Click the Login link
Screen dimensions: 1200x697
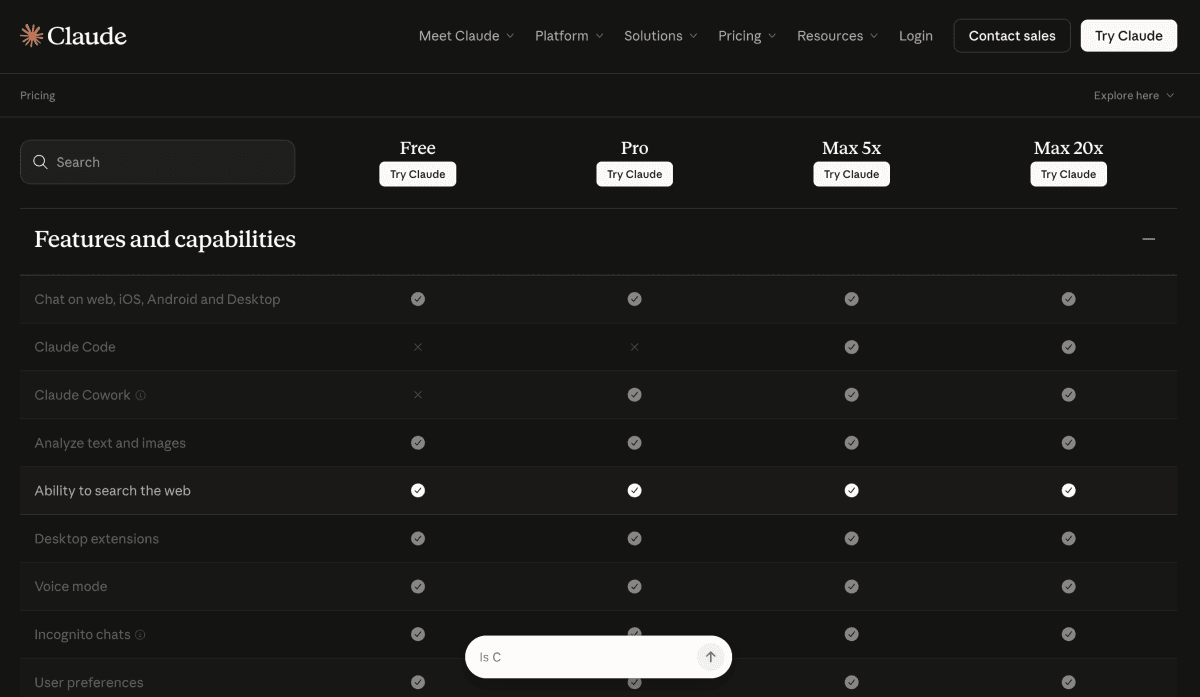point(915,36)
